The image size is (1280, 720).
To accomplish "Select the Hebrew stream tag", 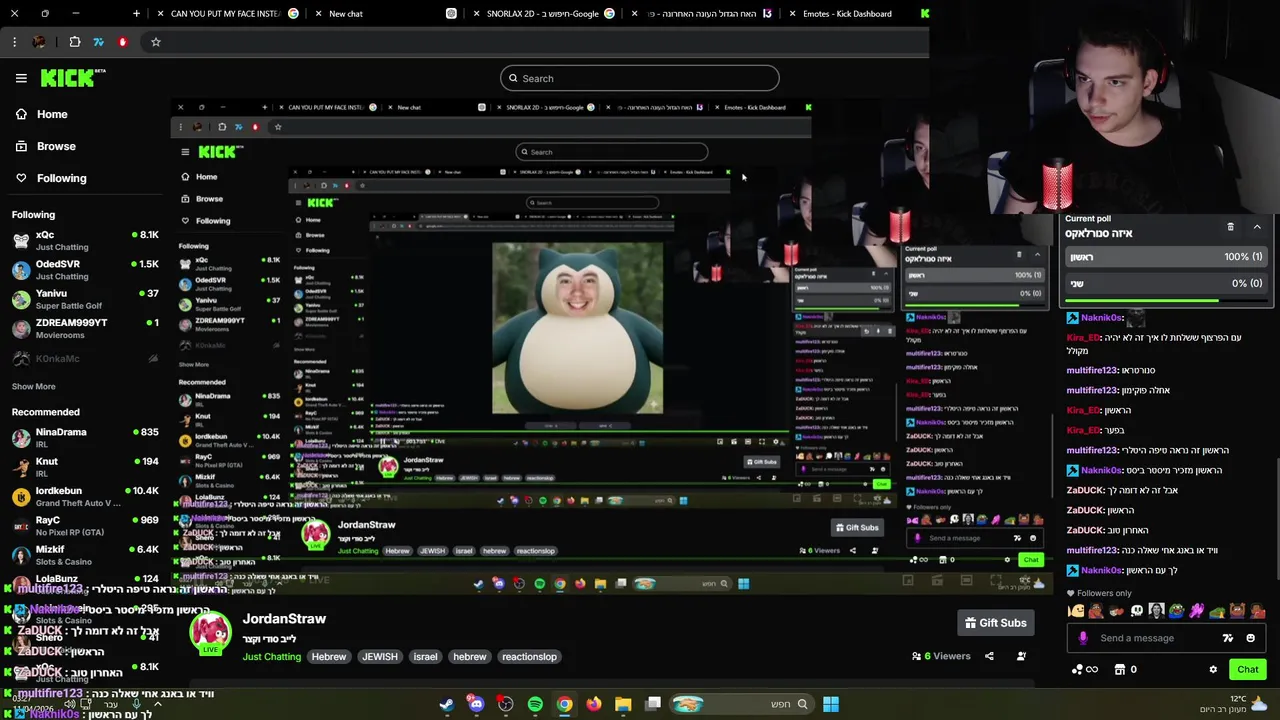I will point(328,657).
